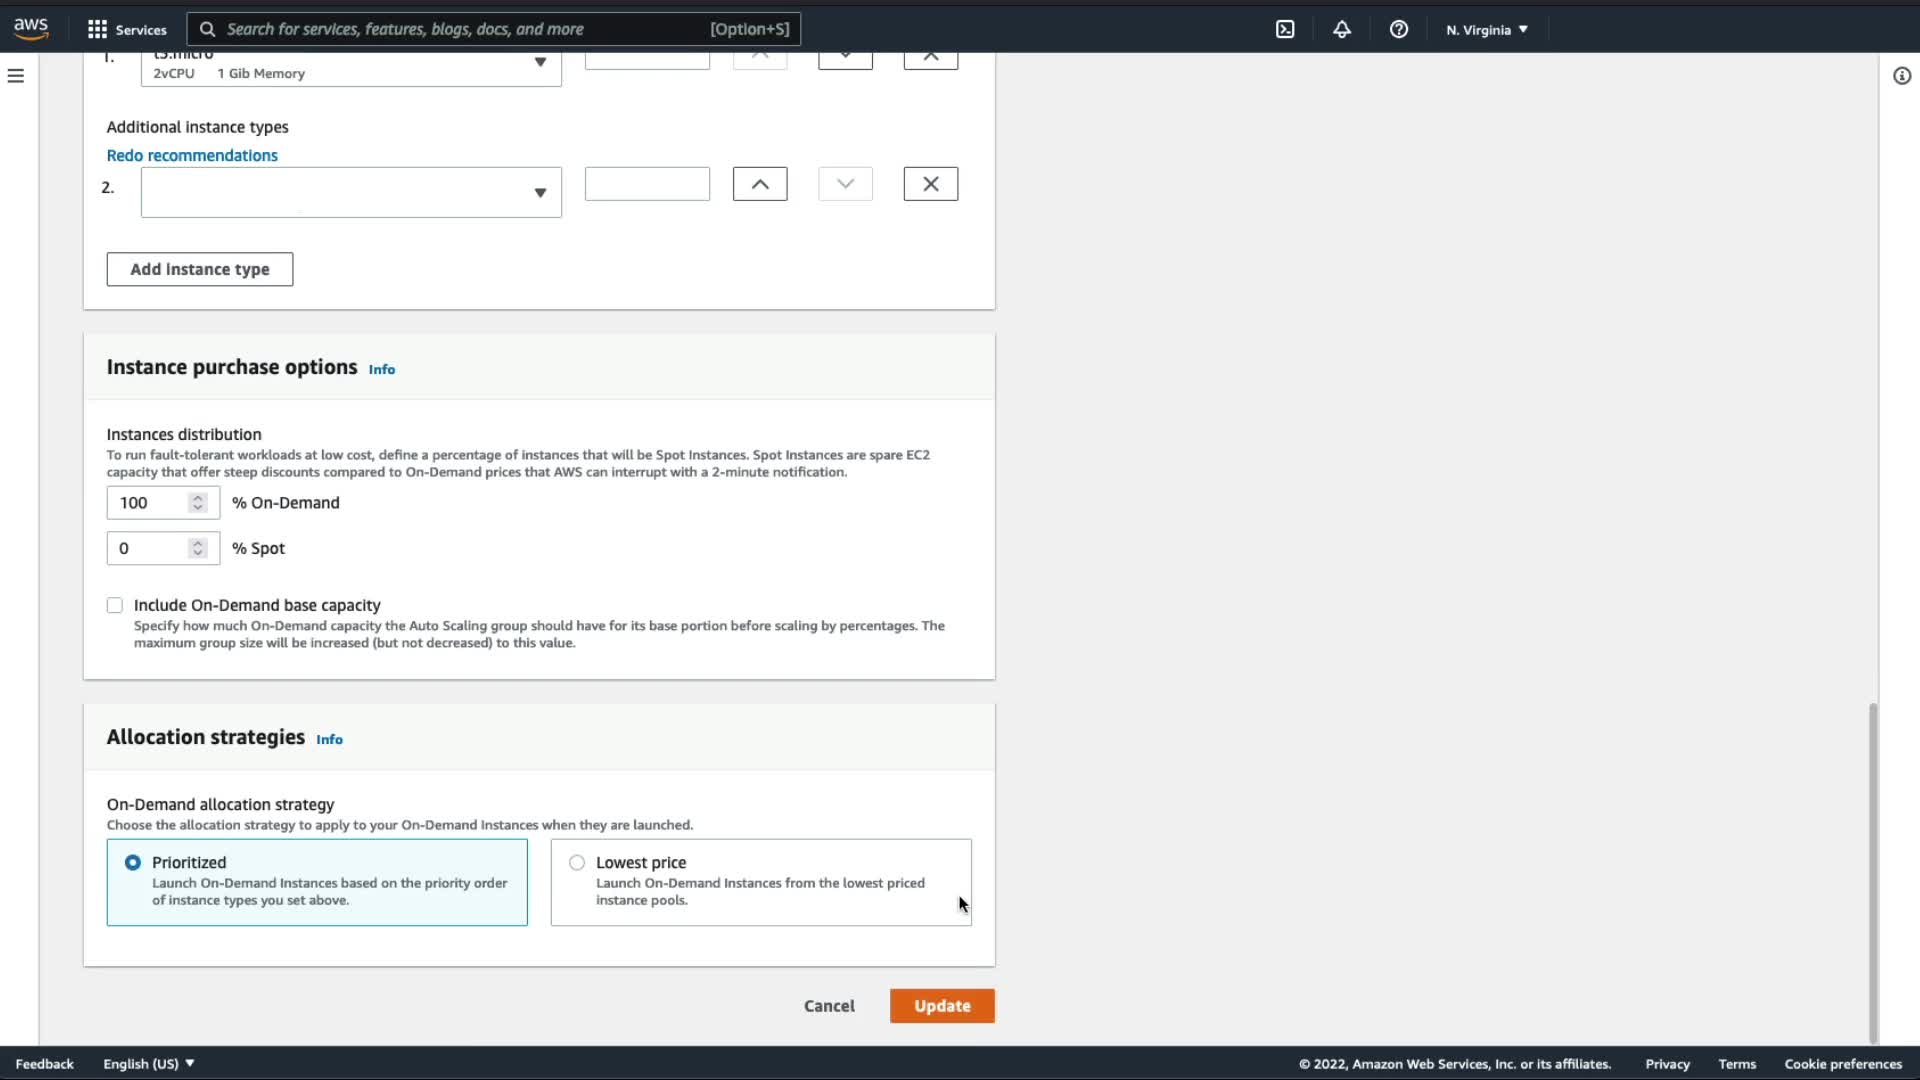Screen dimensions: 1920x1080
Task: Open the help question-mark icon
Action: coord(1399,29)
